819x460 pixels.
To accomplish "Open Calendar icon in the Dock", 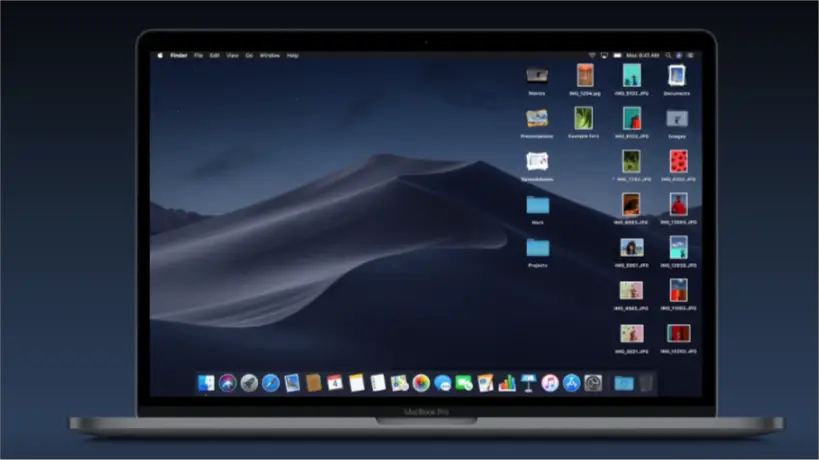I will (335, 383).
